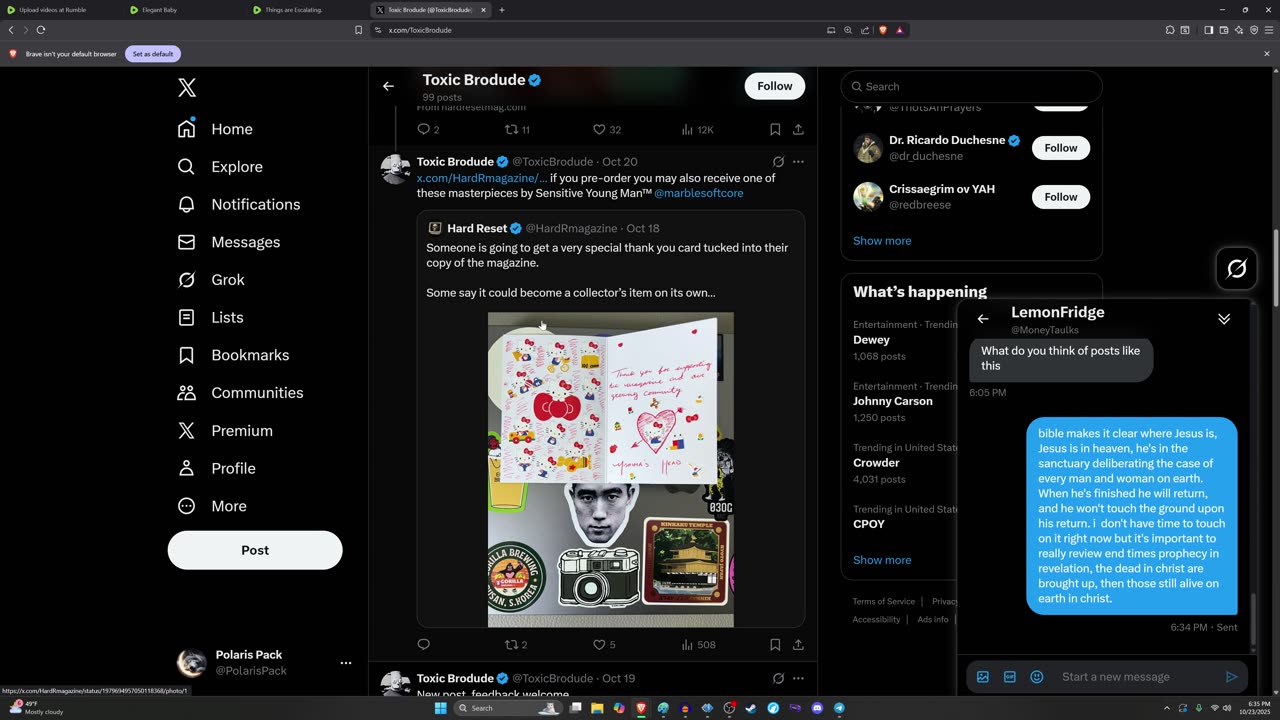Follow Toxic Brodude
The width and height of the screenshot is (1280, 720).
click(775, 86)
